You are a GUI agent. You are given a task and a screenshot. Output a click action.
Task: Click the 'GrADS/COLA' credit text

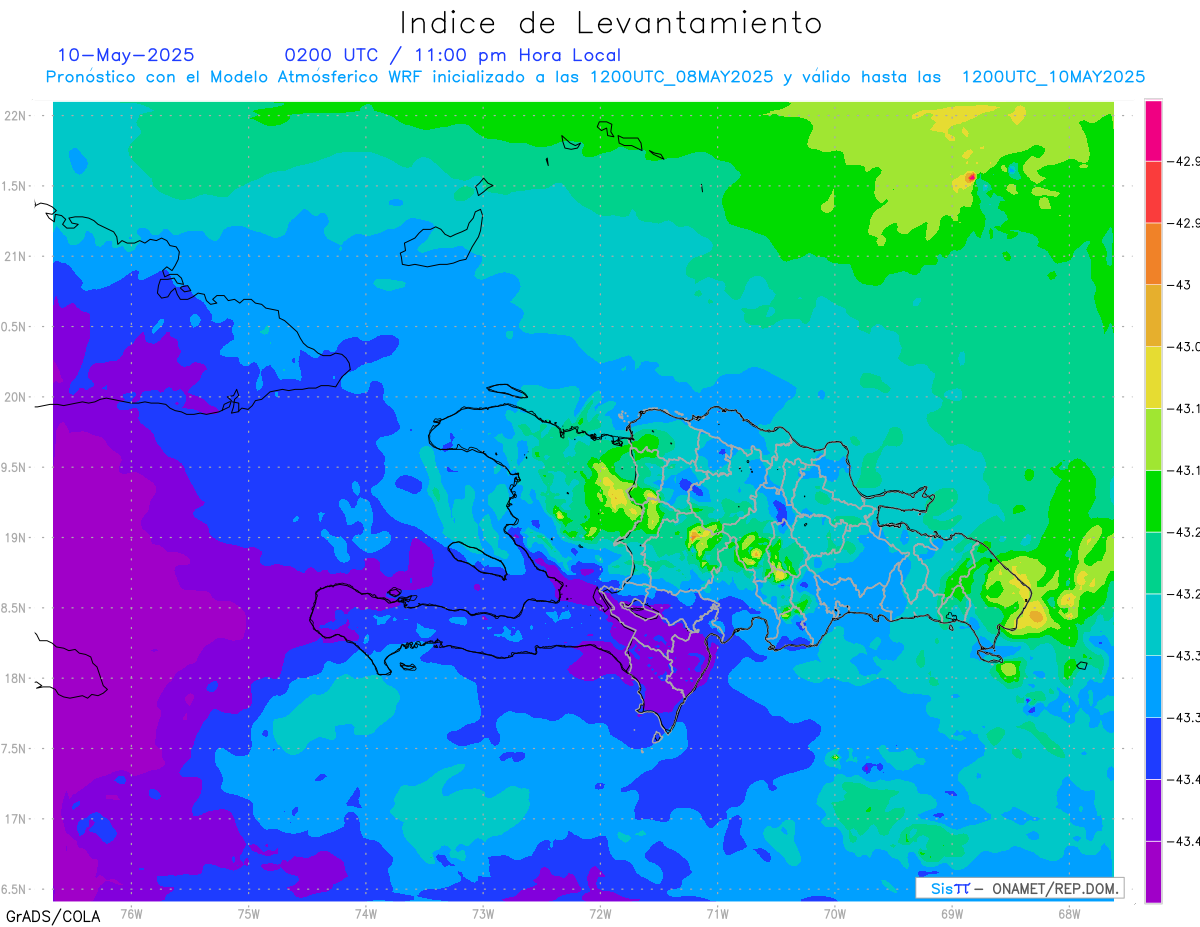coord(53,916)
